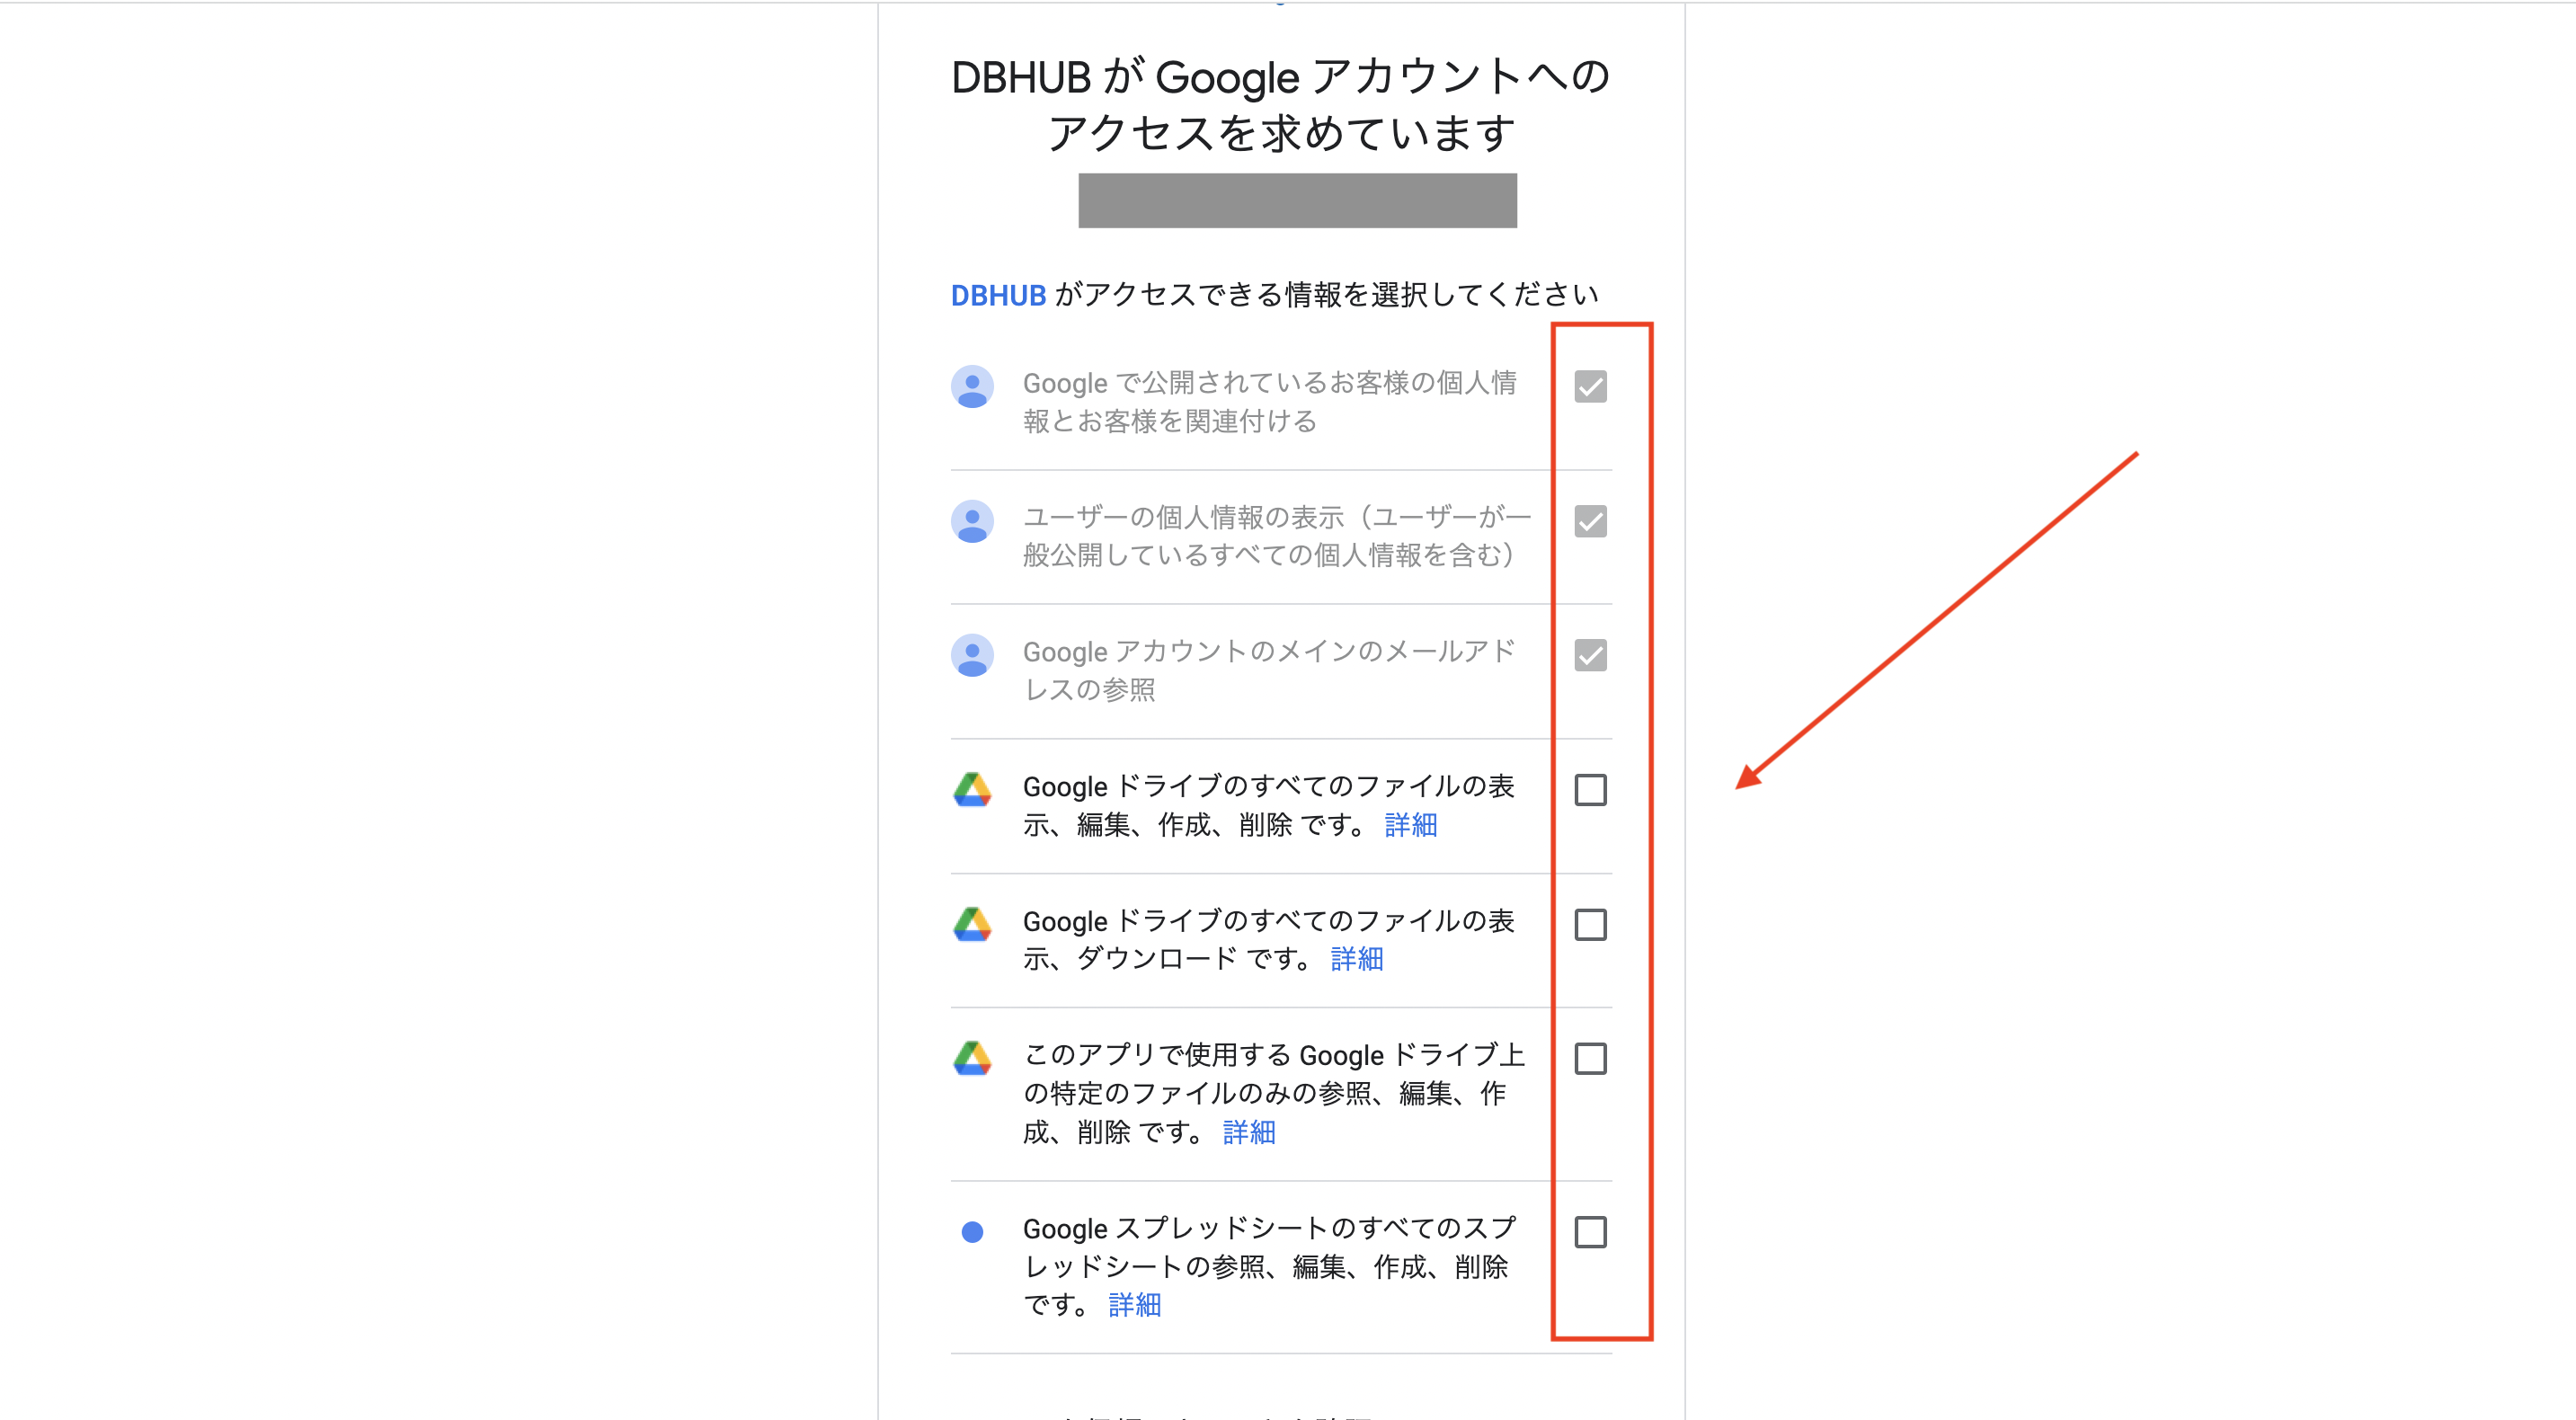This screenshot has height=1420, width=2576.
Task: Enable full Drive edit and delete access checkbox
Action: (1590, 790)
